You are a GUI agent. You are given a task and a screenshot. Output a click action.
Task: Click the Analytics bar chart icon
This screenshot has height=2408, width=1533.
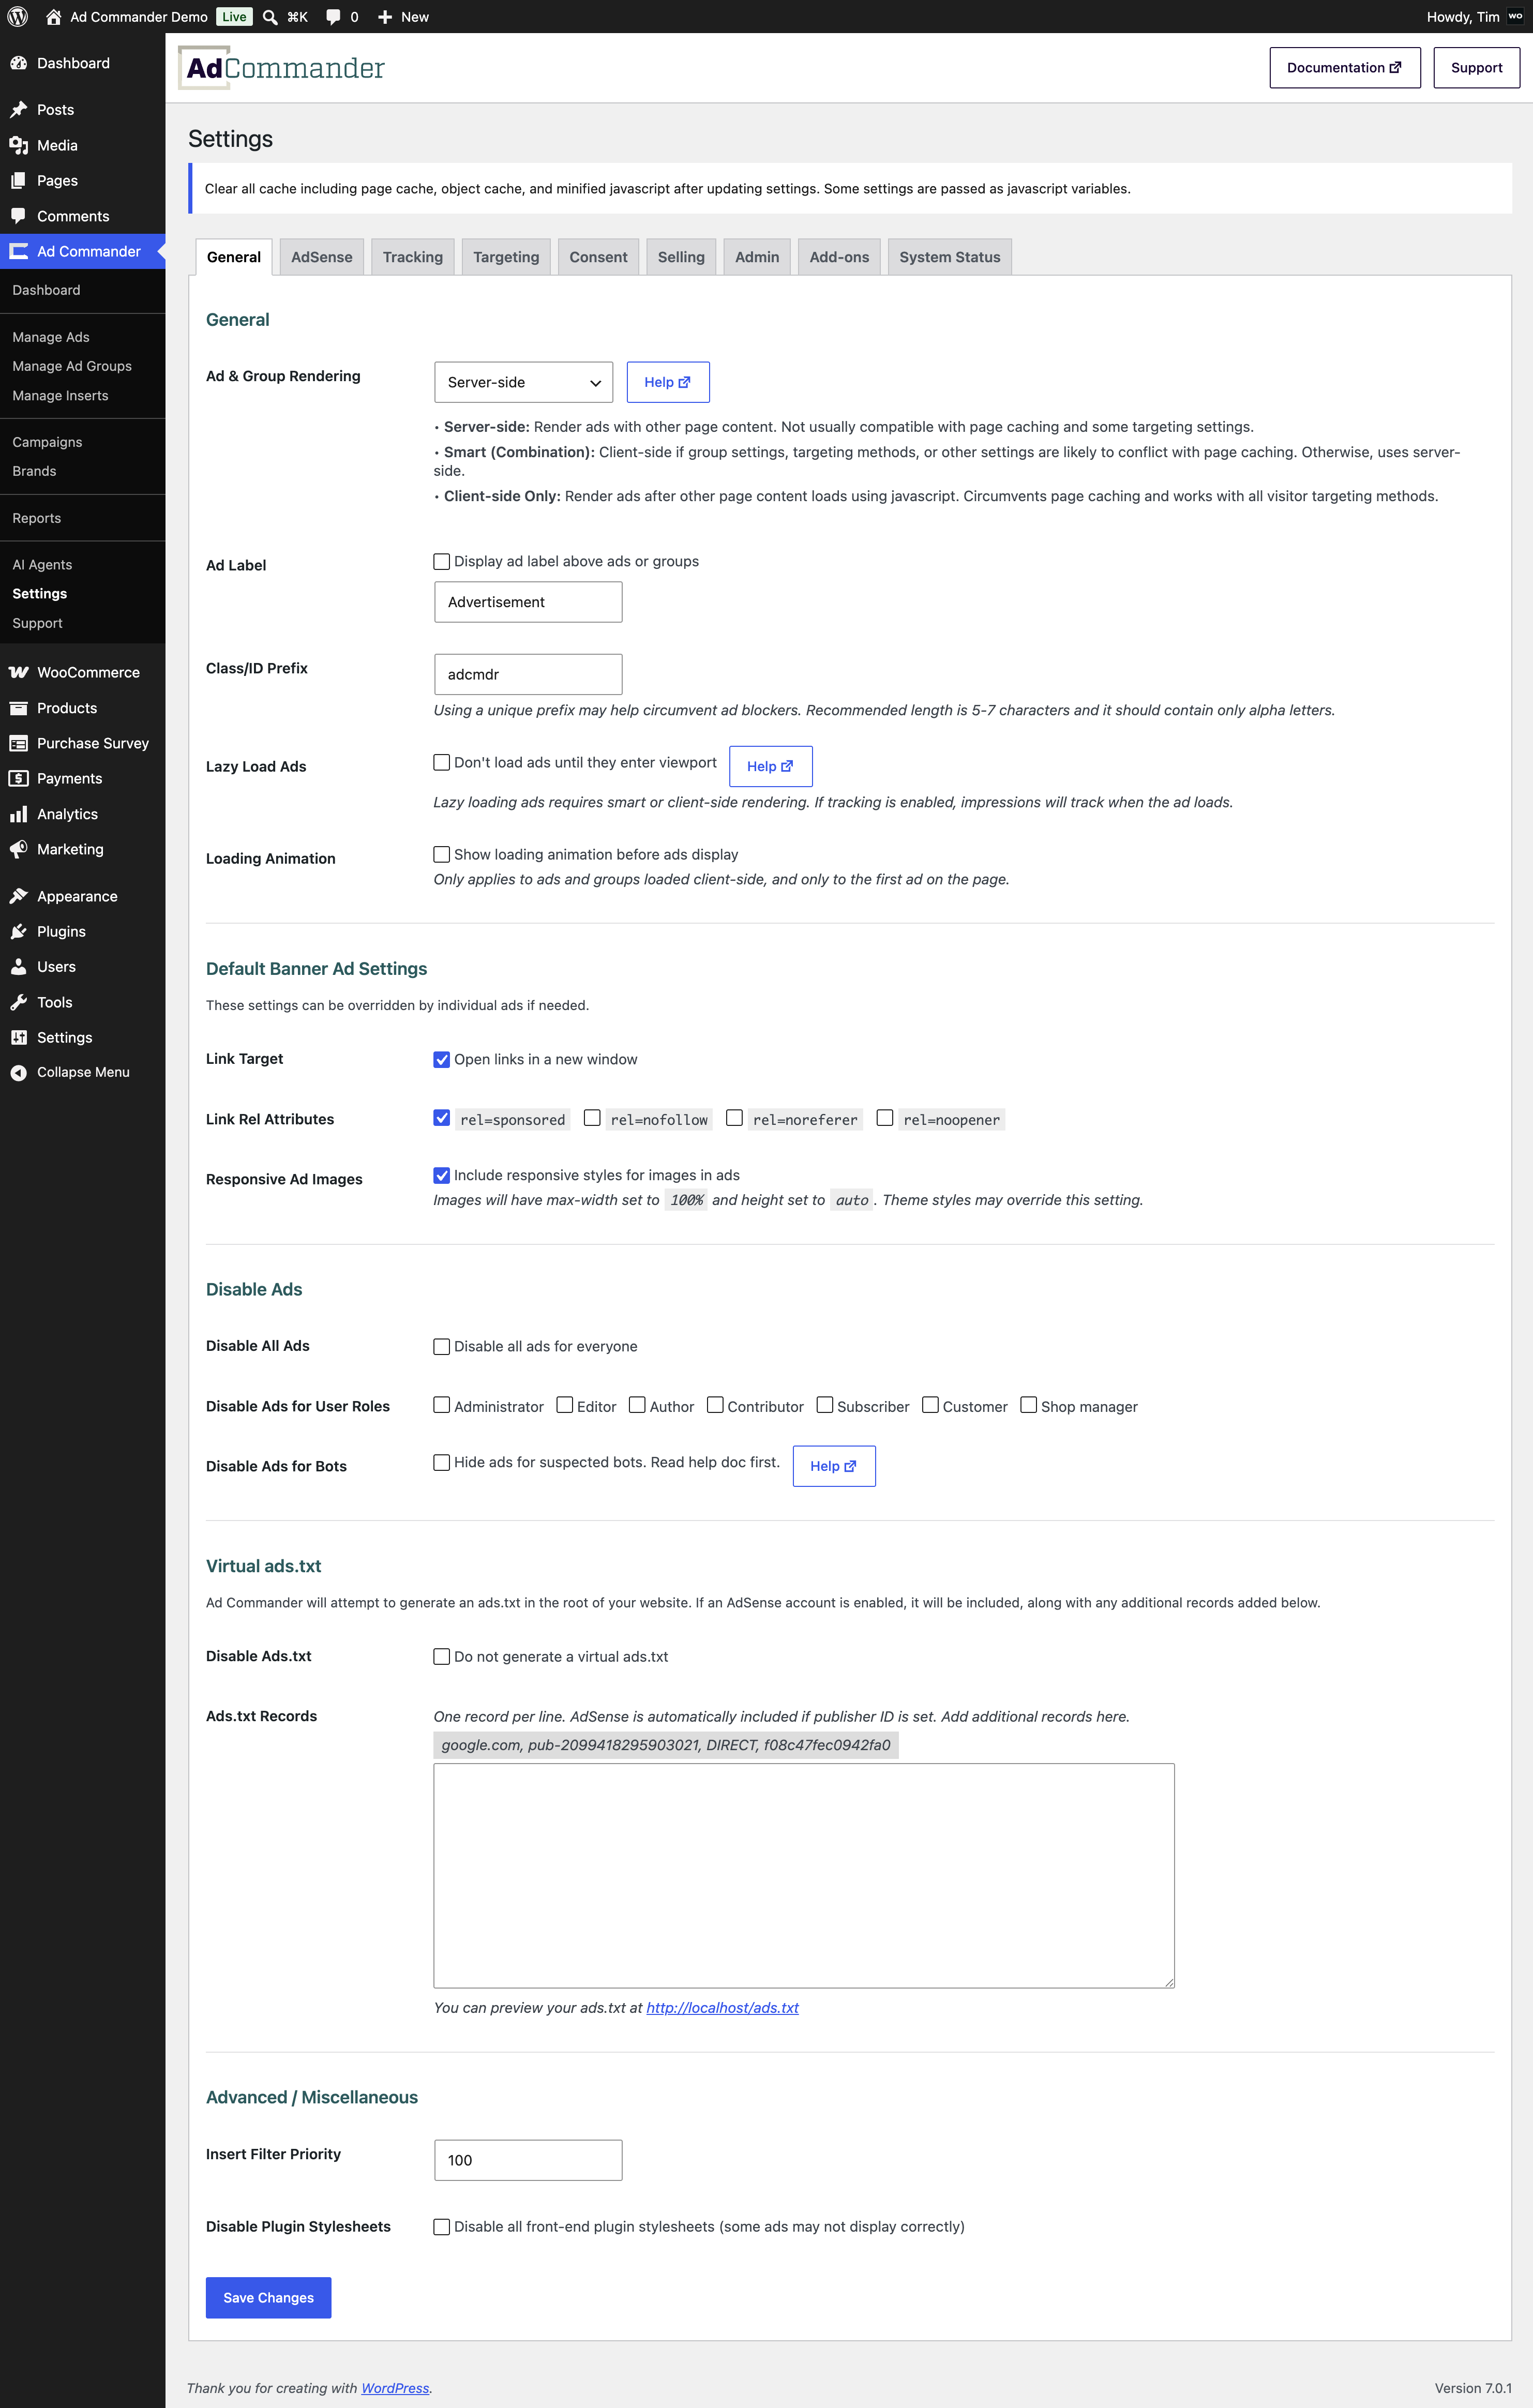(18, 814)
